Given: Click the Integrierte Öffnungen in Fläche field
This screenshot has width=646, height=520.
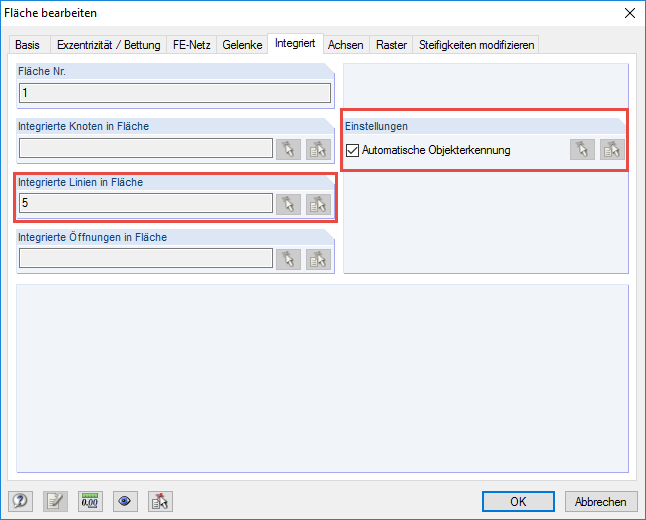Looking at the screenshot, I should click(146, 258).
